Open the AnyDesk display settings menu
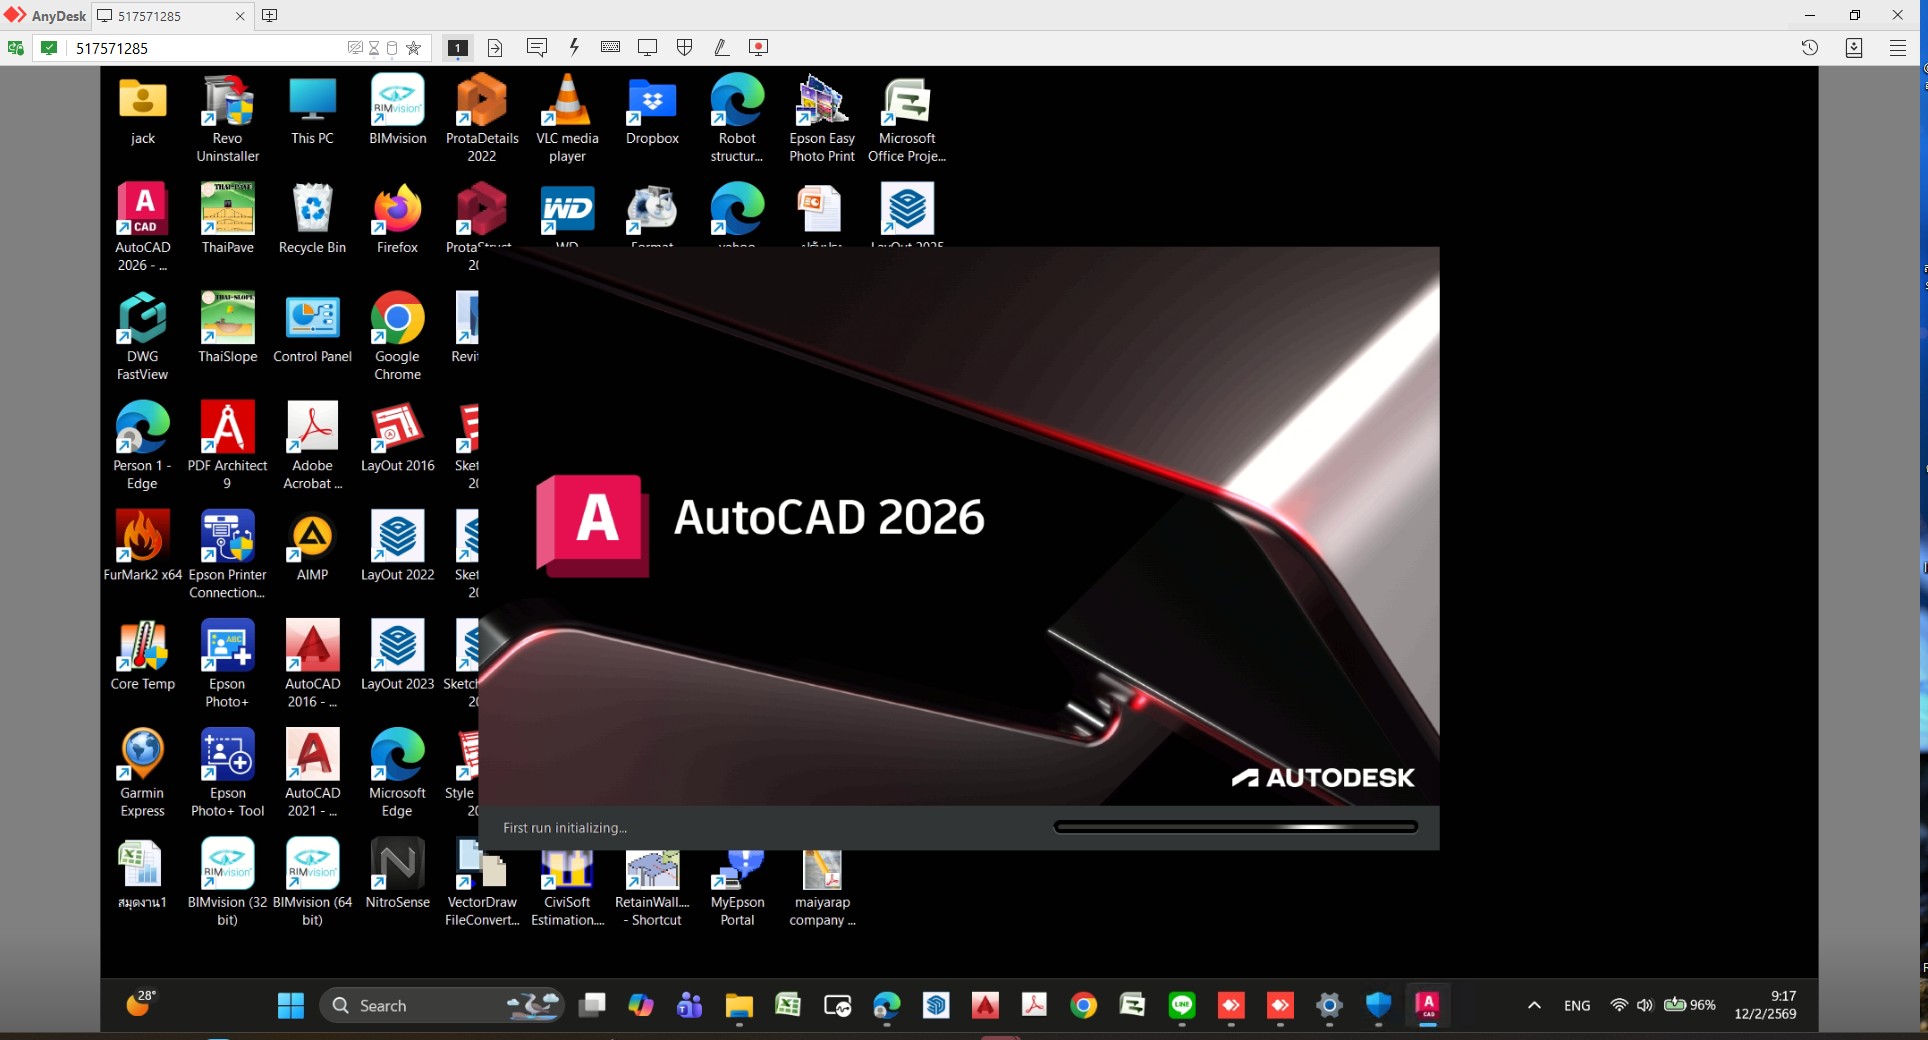Image resolution: width=1928 pixels, height=1040 pixels. (x=648, y=47)
